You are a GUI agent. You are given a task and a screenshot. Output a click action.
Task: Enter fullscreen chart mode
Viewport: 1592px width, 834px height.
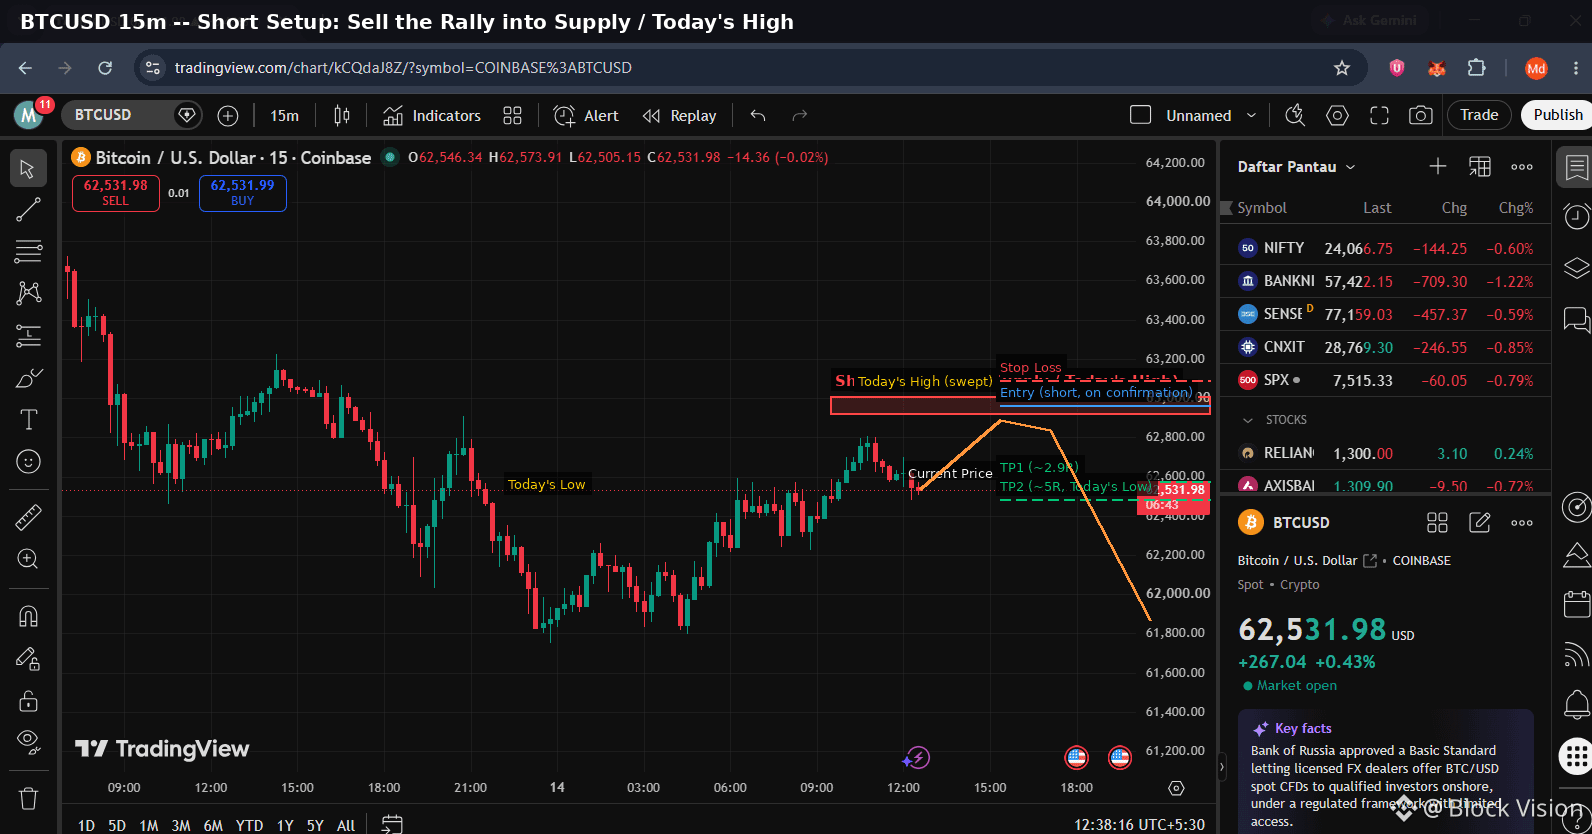[x=1379, y=116]
